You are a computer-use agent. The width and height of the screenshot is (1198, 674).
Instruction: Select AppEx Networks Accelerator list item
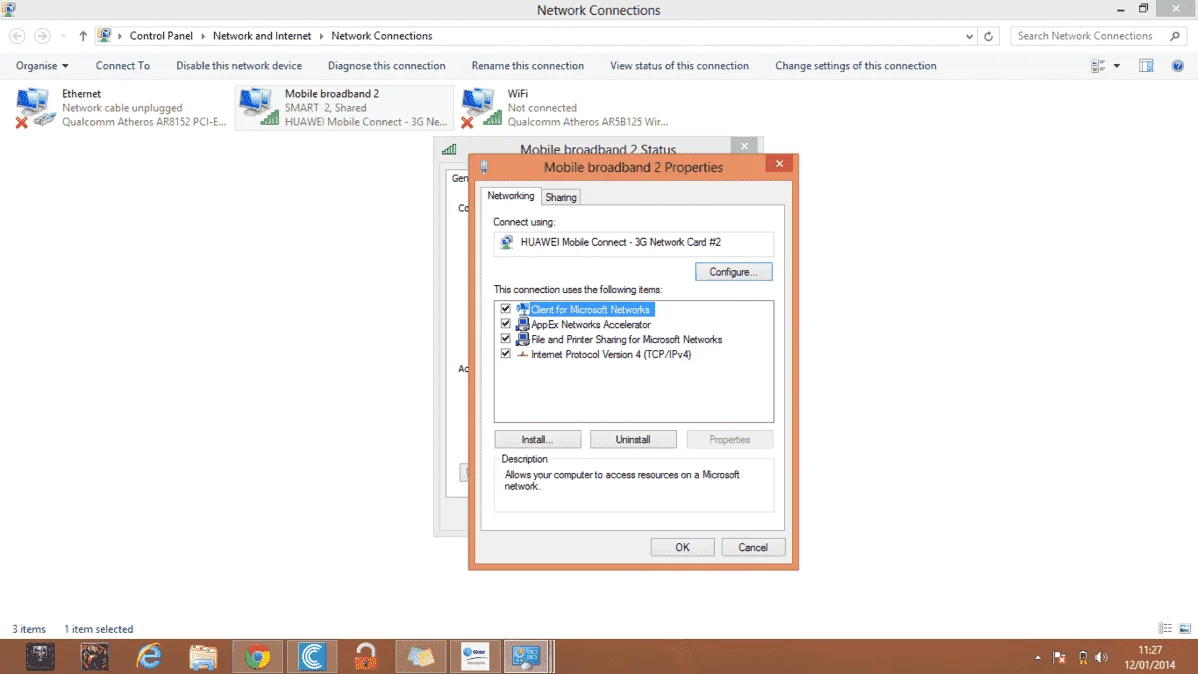591,325
